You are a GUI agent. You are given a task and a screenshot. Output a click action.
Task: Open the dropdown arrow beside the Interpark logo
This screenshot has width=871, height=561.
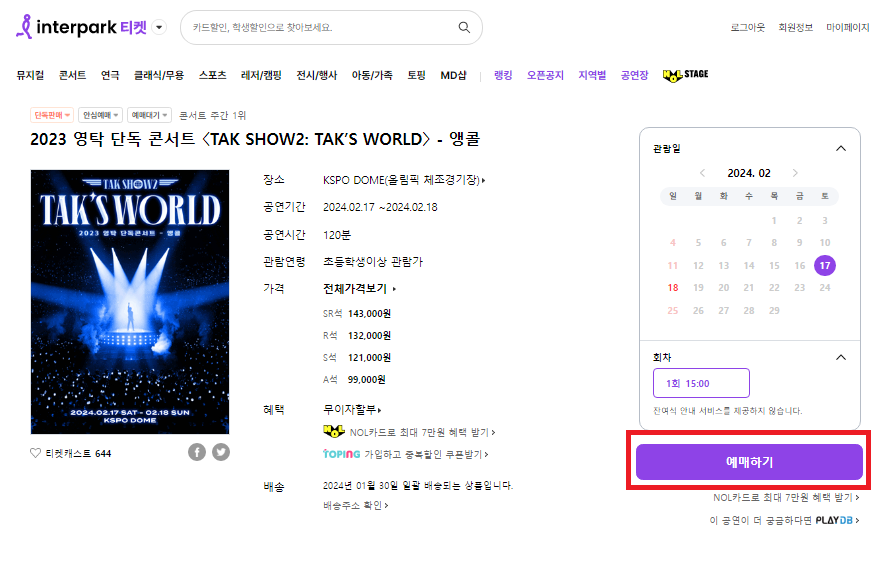[159, 27]
